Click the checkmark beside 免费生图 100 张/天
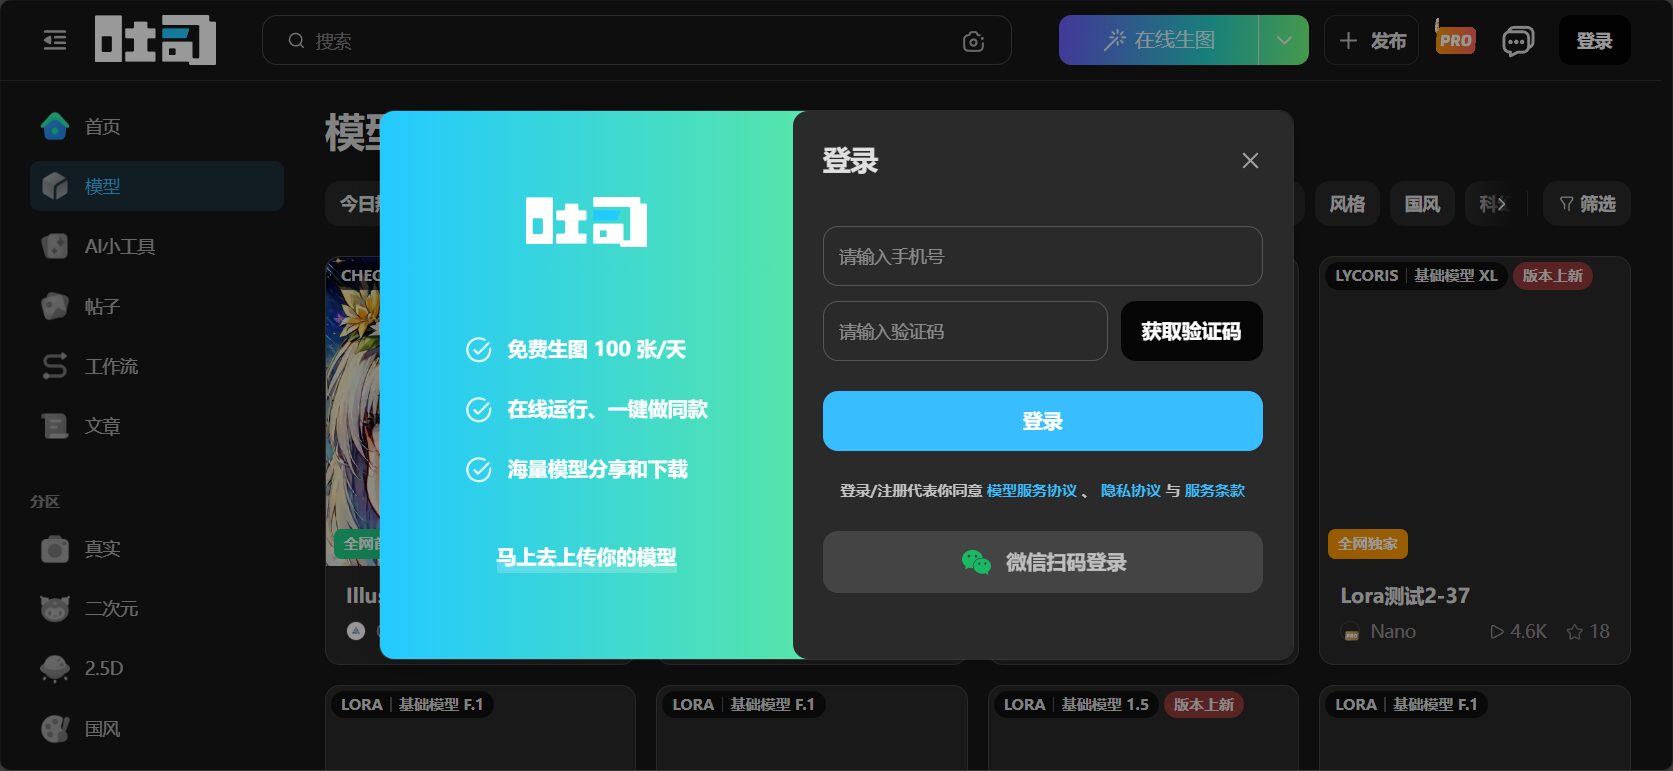1673x771 pixels. (479, 350)
